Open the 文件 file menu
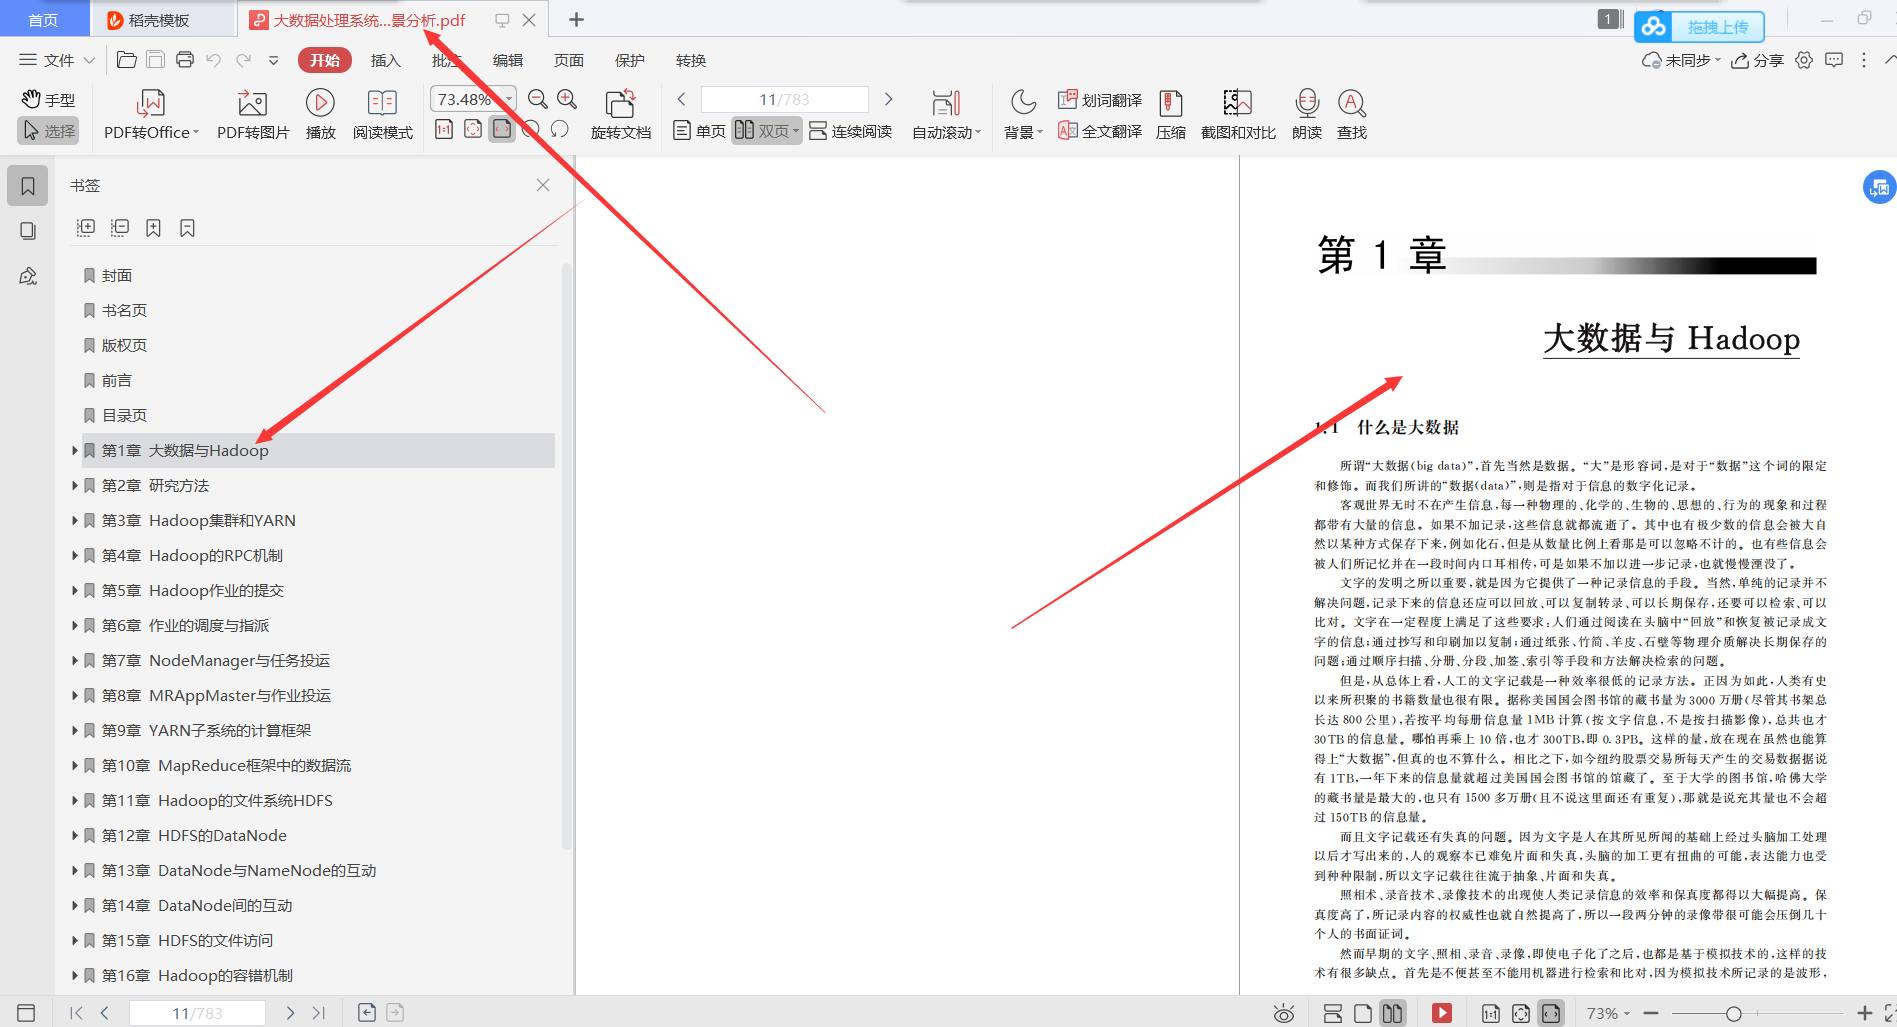 point(57,60)
